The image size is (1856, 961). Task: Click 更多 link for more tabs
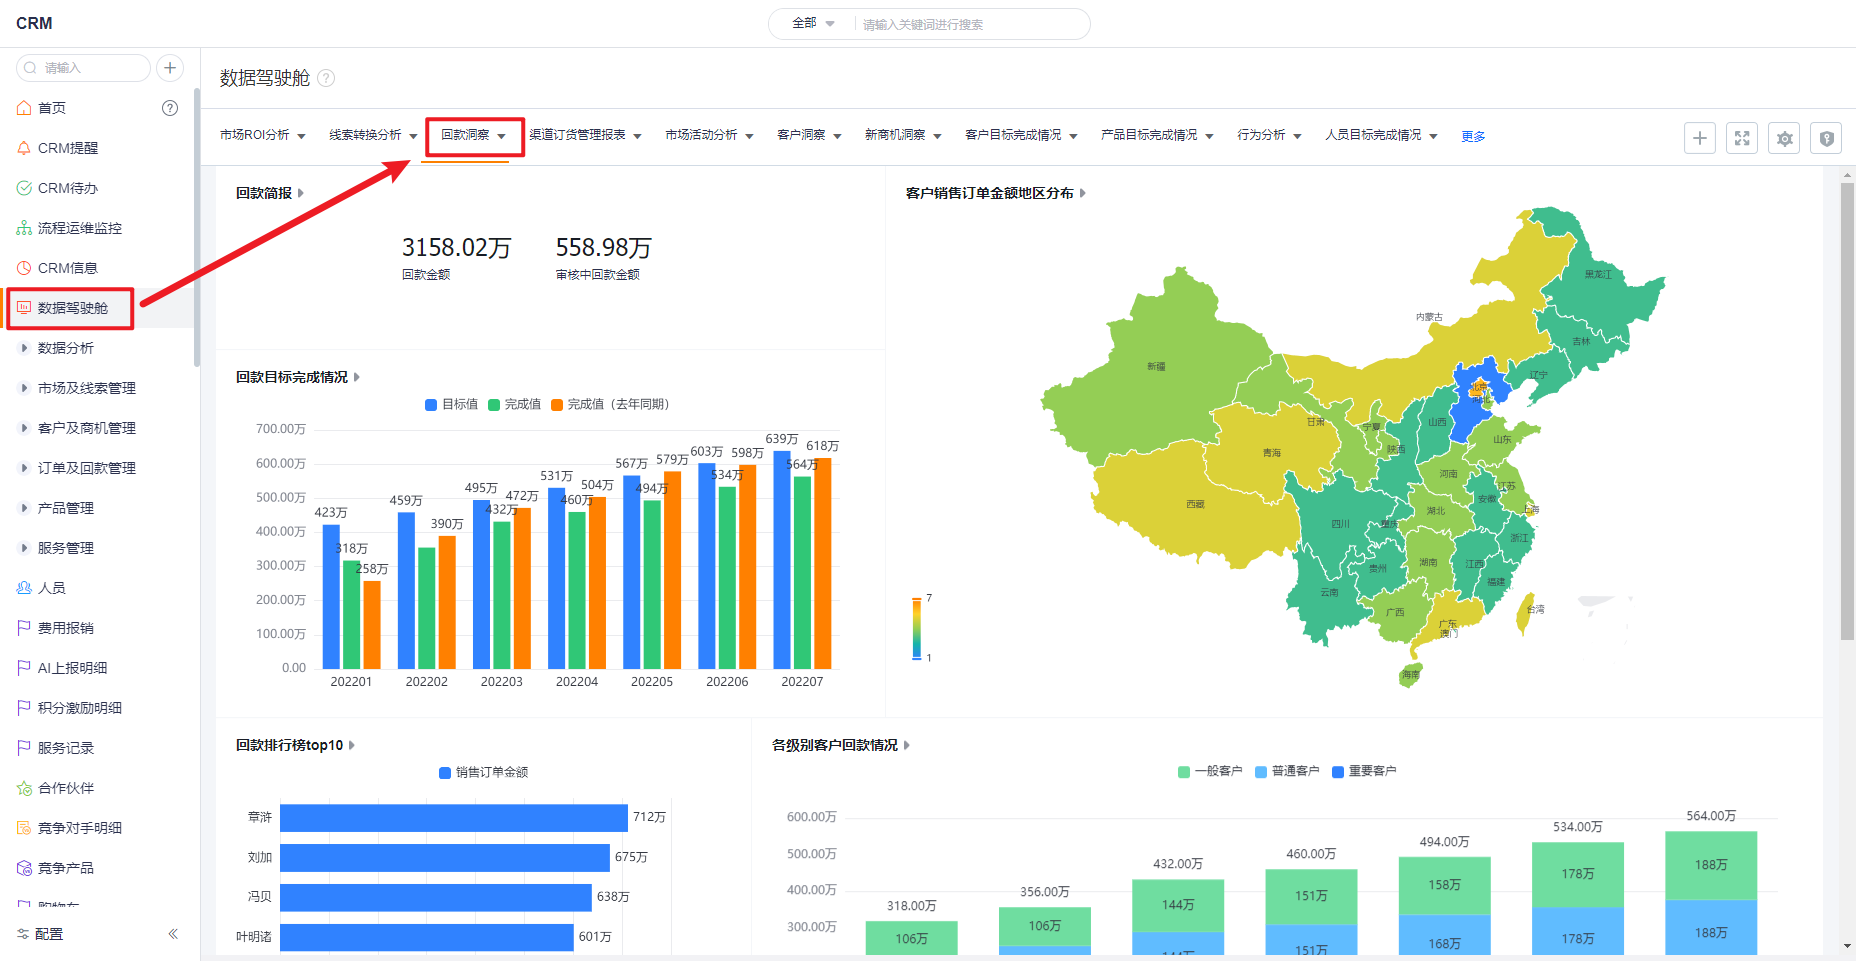point(1473,136)
